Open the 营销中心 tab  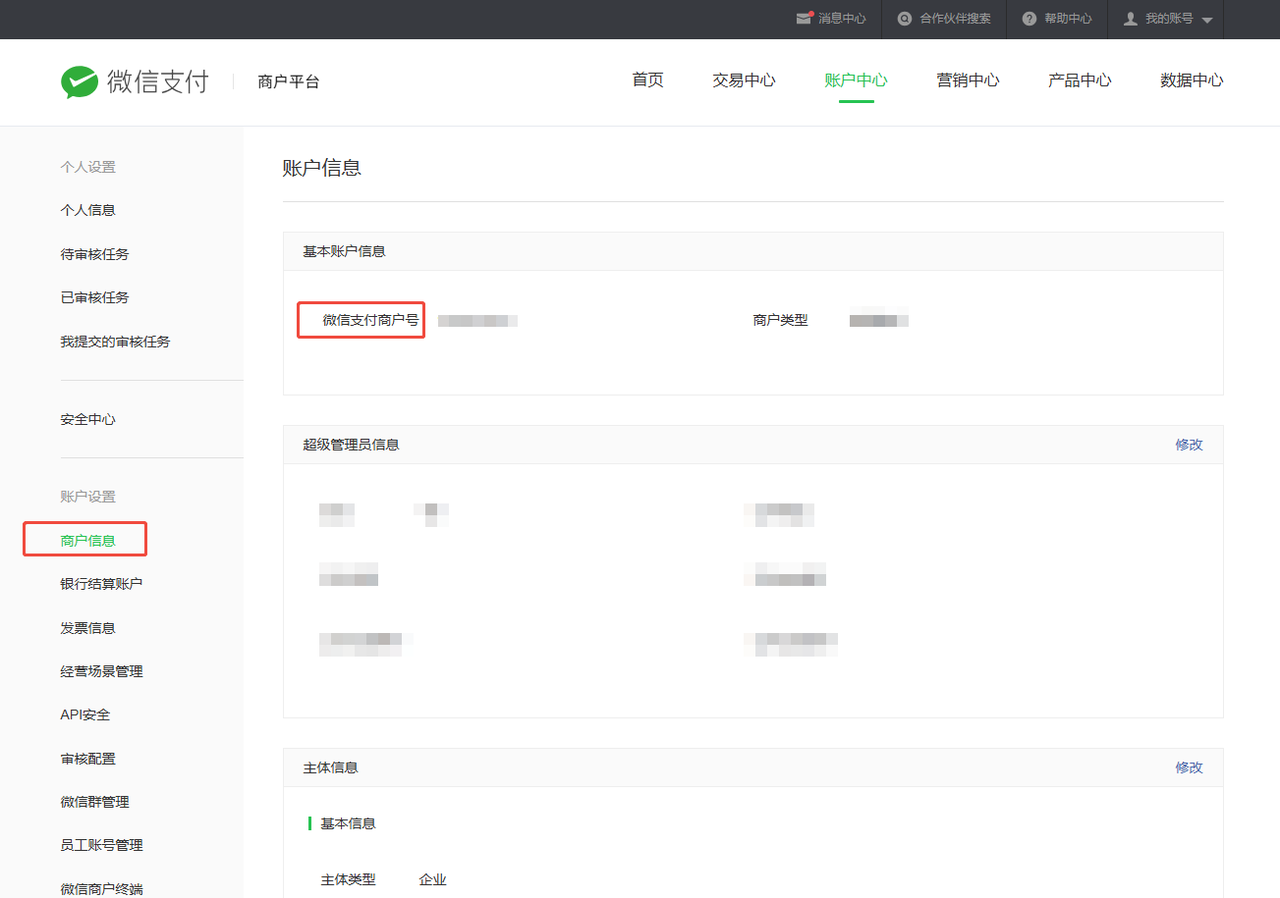[967, 81]
